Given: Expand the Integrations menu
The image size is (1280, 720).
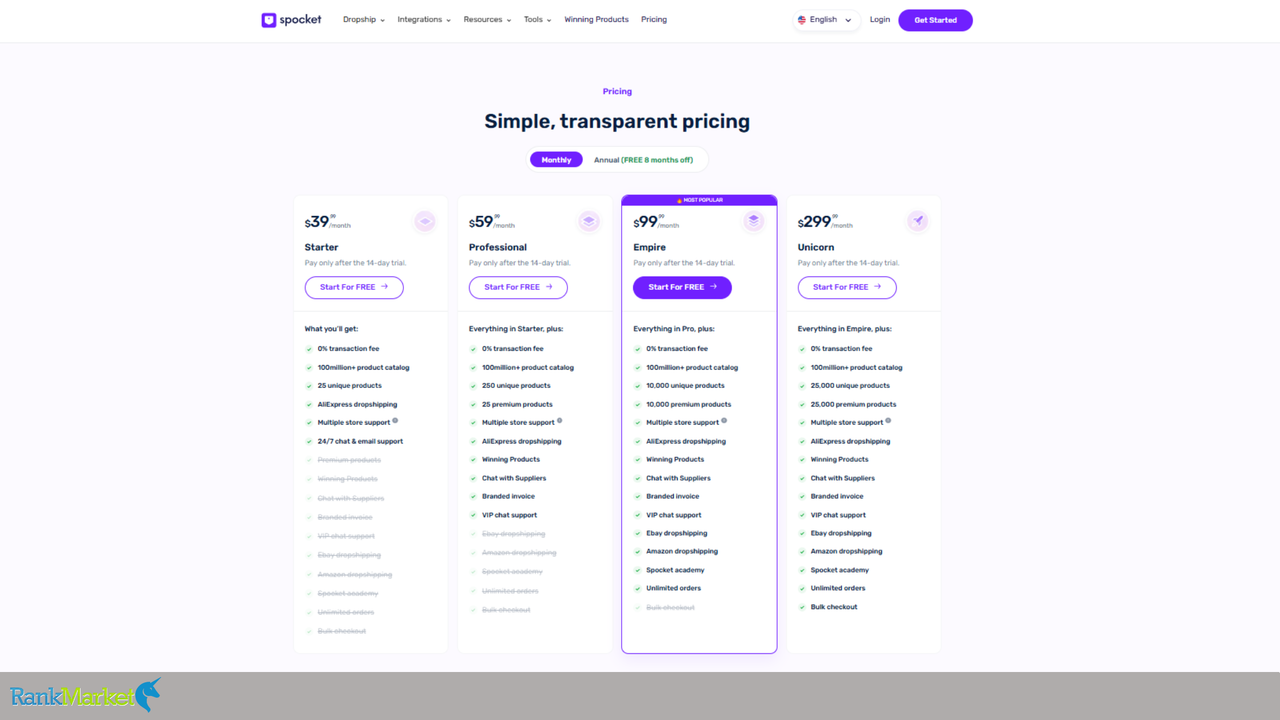Looking at the screenshot, I should coord(424,20).
